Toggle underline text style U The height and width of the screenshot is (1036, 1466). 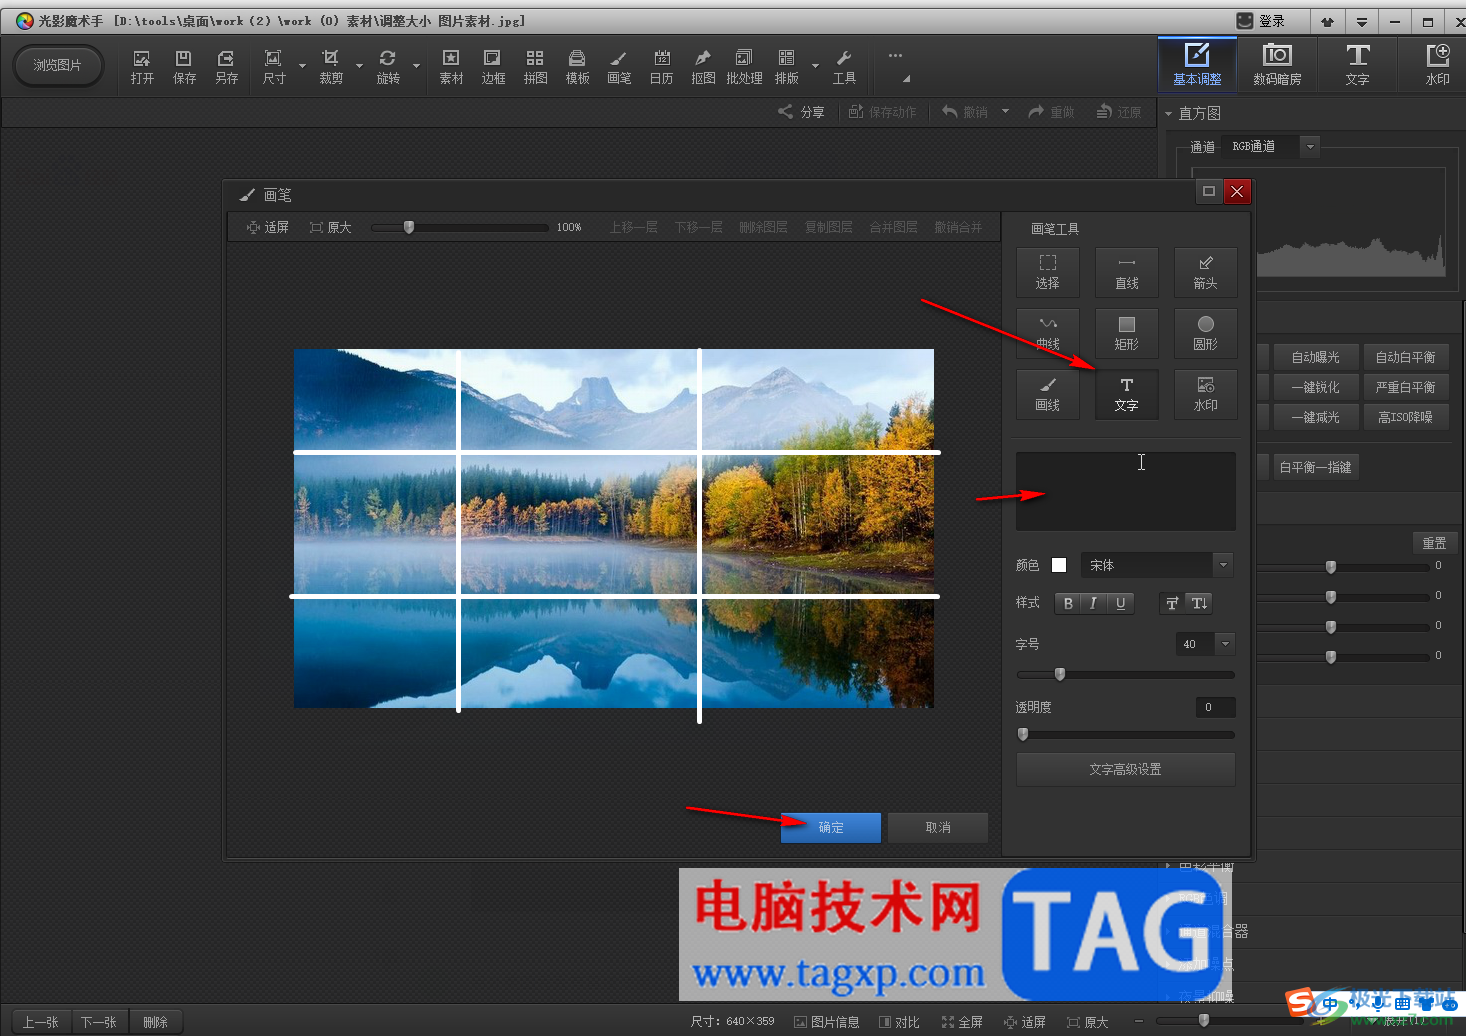[x=1120, y=603]
